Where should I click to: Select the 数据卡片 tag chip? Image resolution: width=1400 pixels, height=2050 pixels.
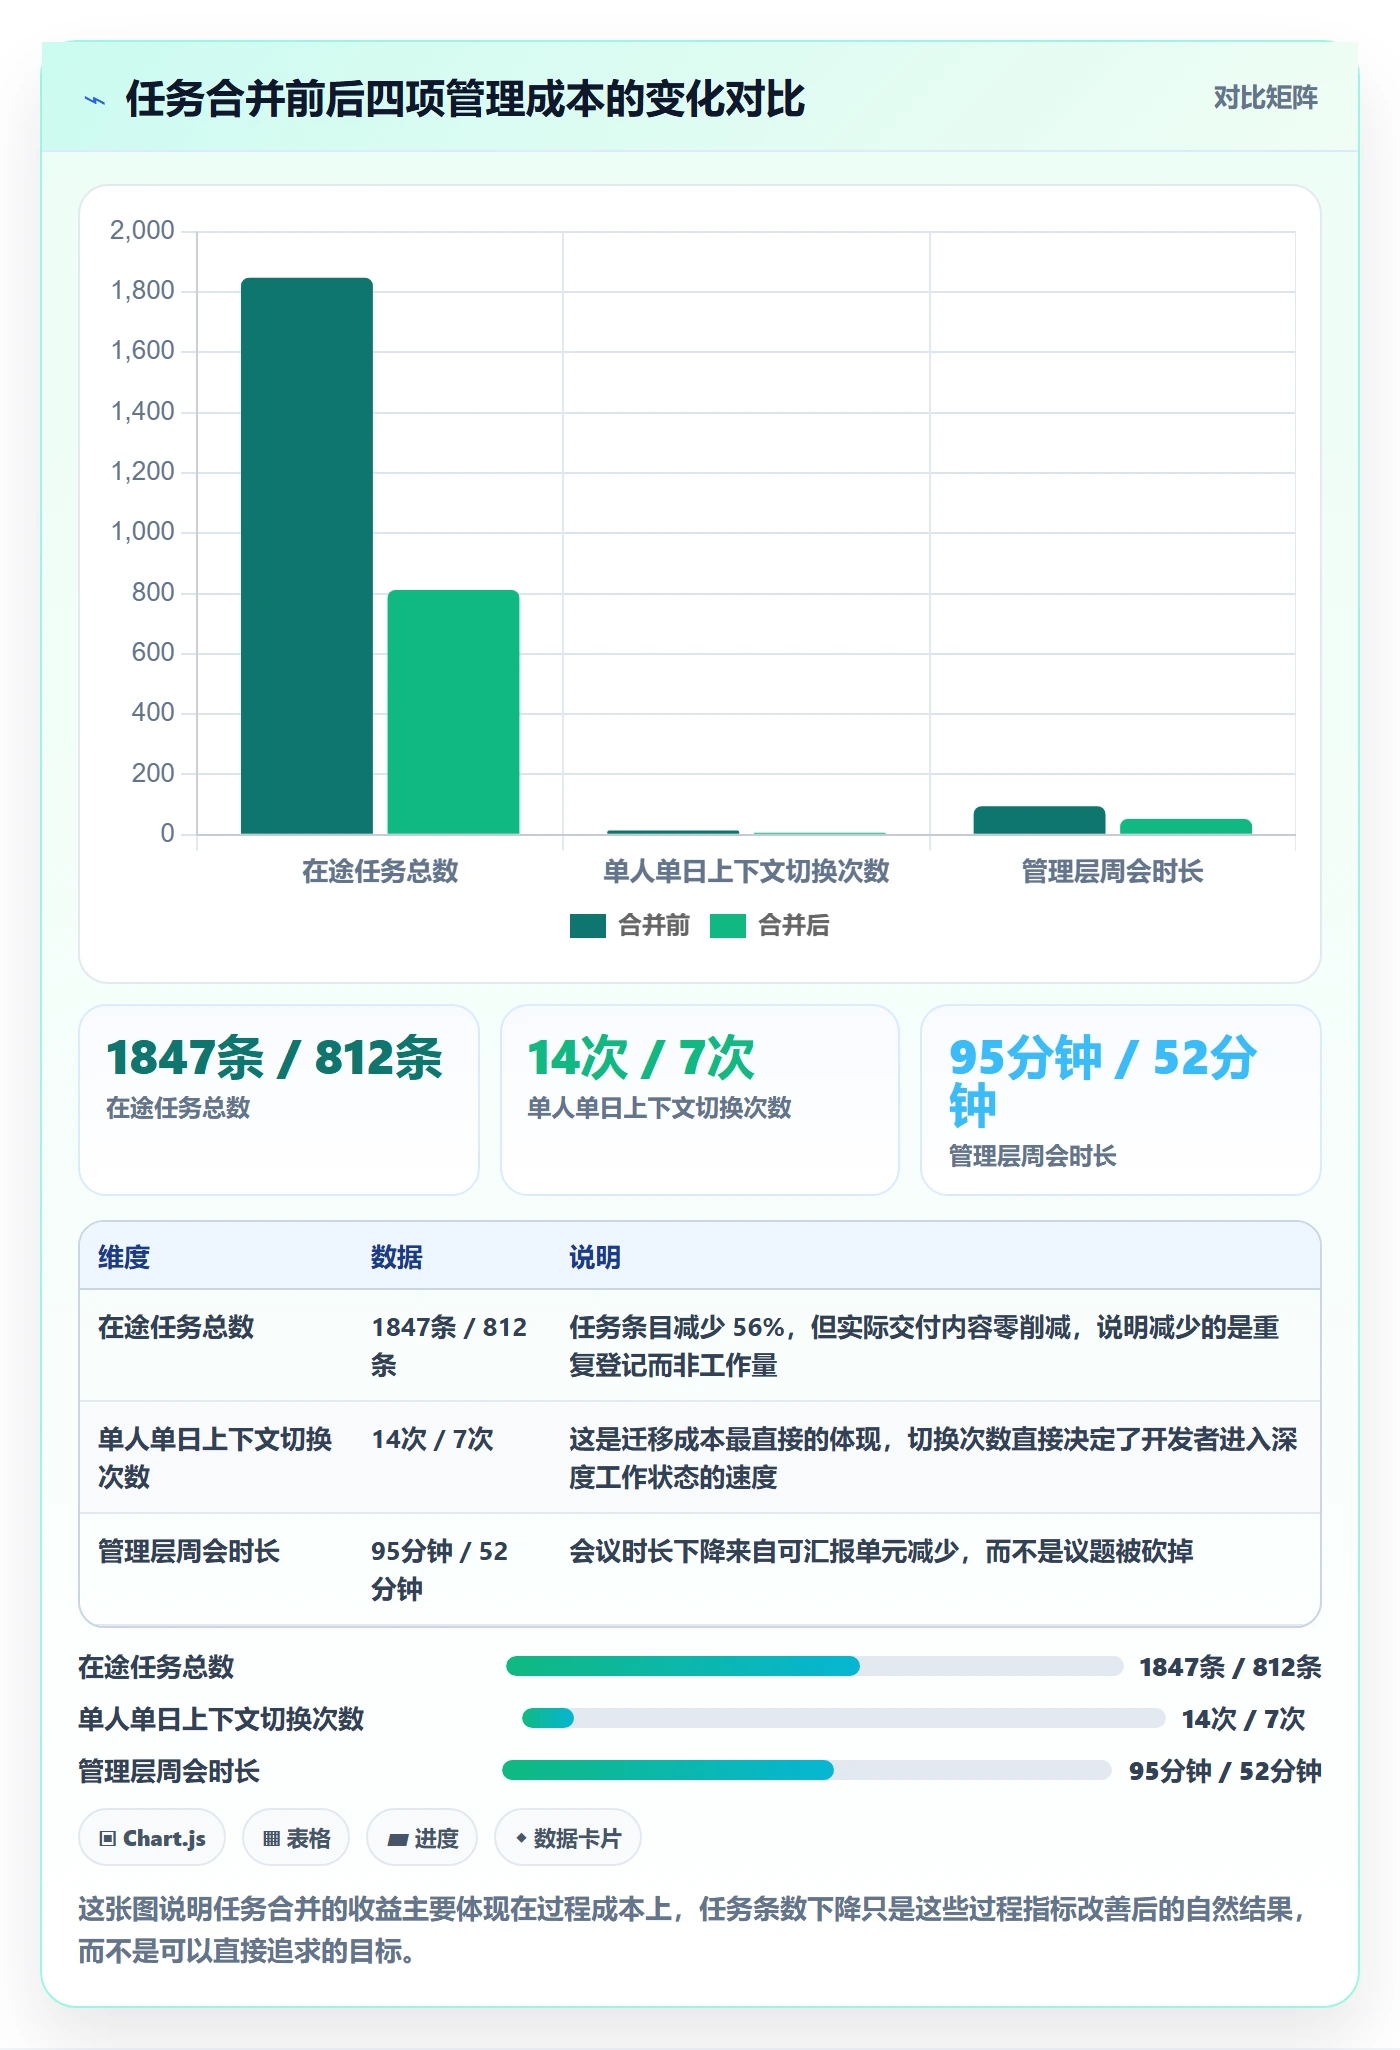[568, 1838]
